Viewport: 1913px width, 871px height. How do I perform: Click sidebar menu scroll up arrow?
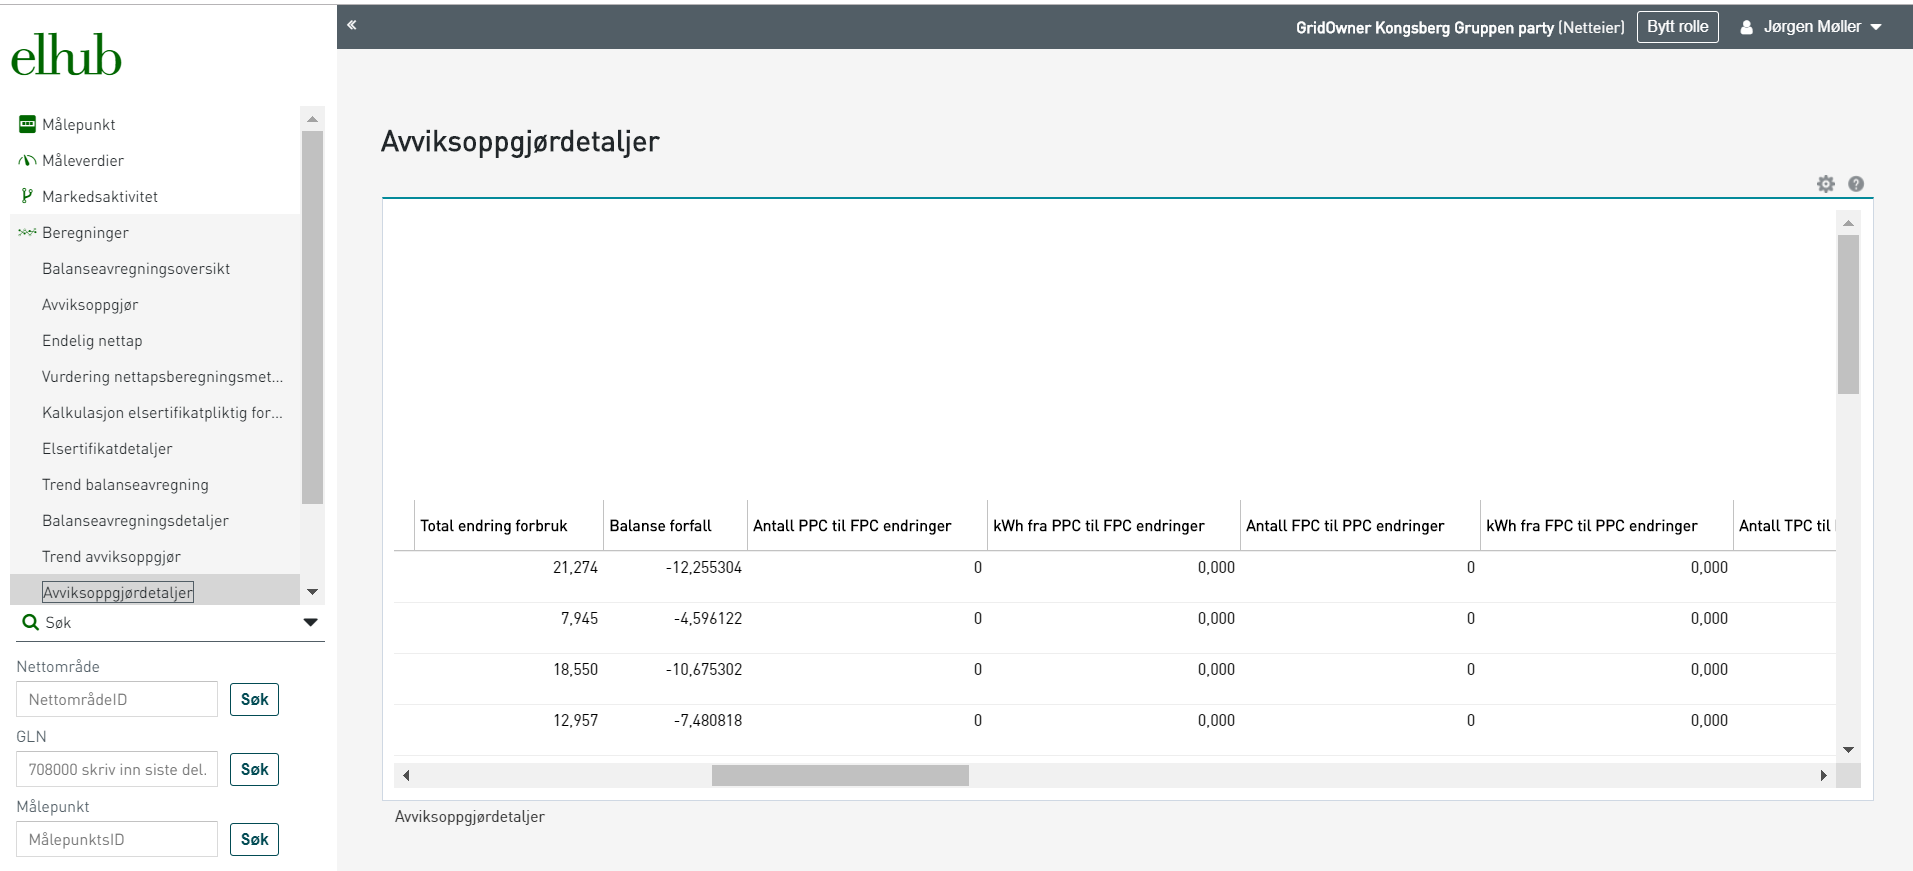[312, 119]
